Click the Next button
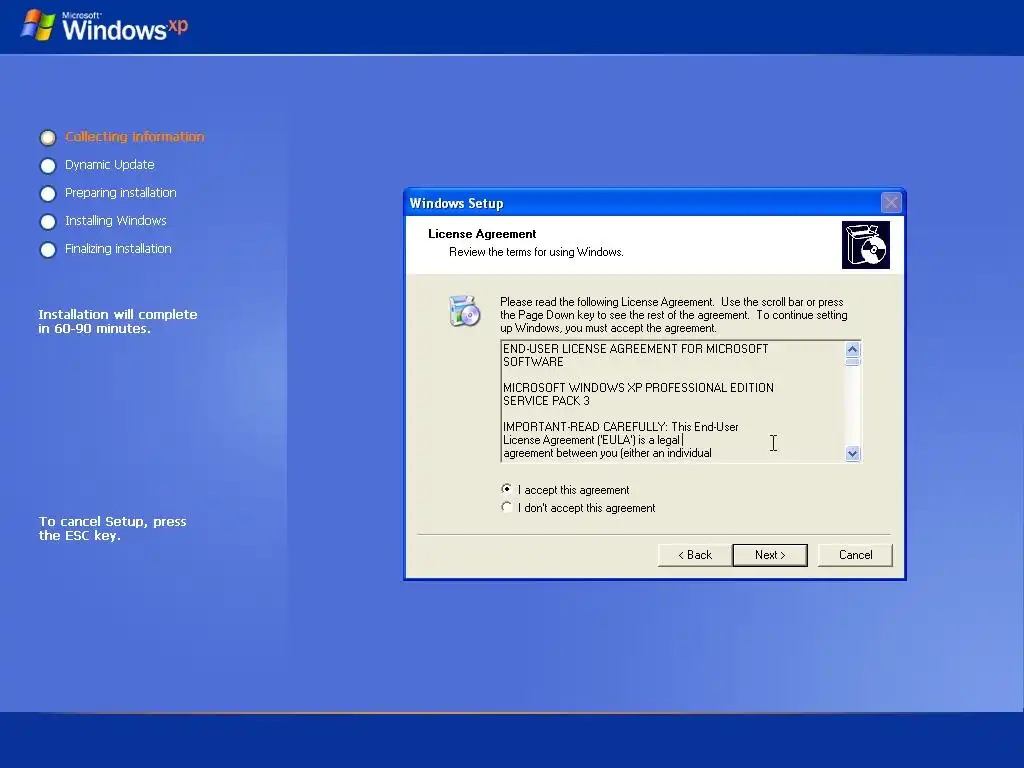This screenshot has height=768, width=1024. click(x=770, y=555)
